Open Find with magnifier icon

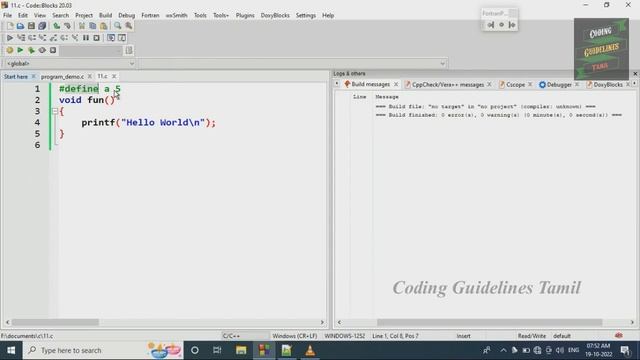point(118,26)
